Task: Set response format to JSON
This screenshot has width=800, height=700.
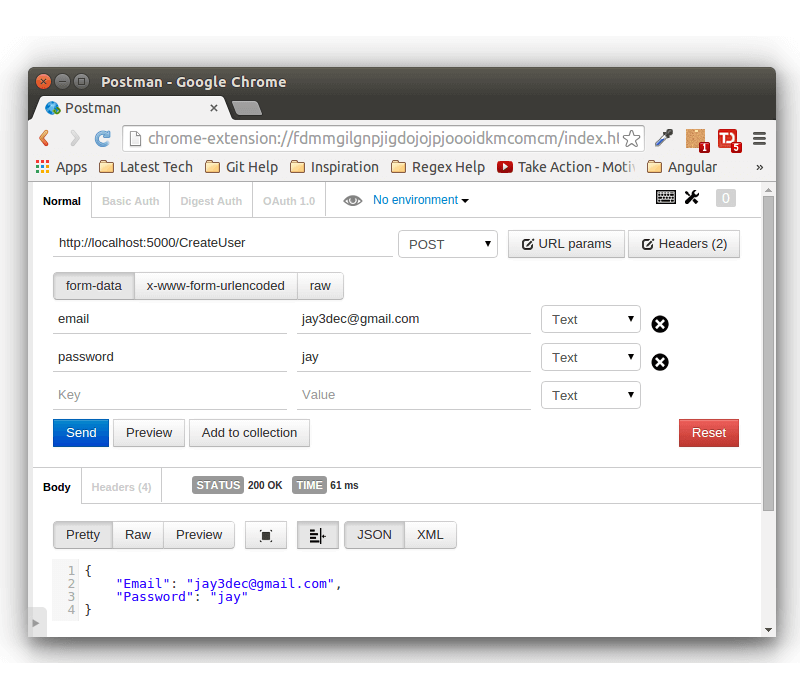Action: (x=374, y=535)
